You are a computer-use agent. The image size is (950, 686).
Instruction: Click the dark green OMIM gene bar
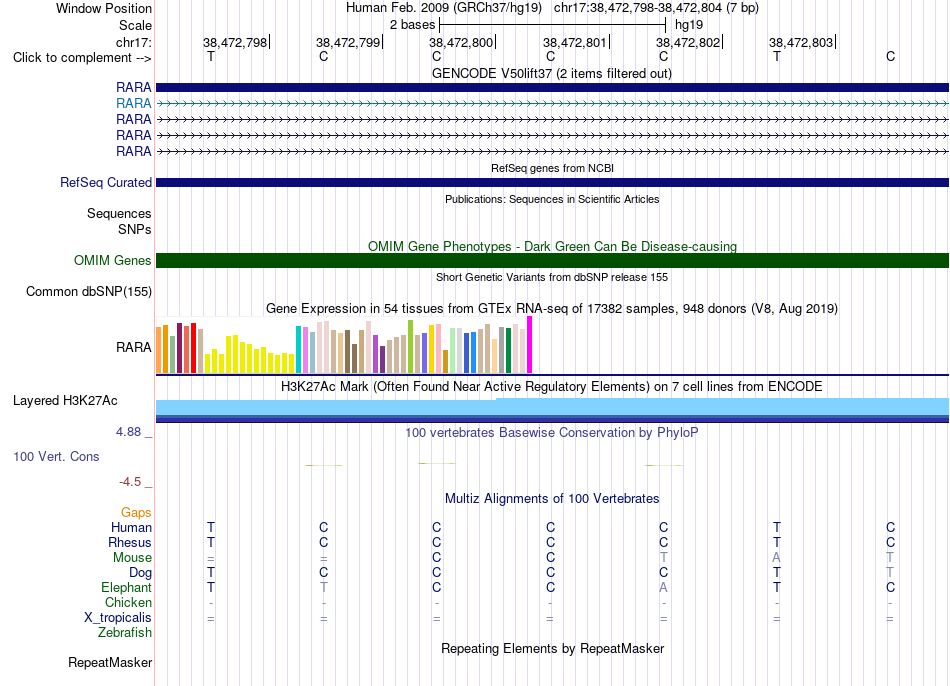(552, 261)
